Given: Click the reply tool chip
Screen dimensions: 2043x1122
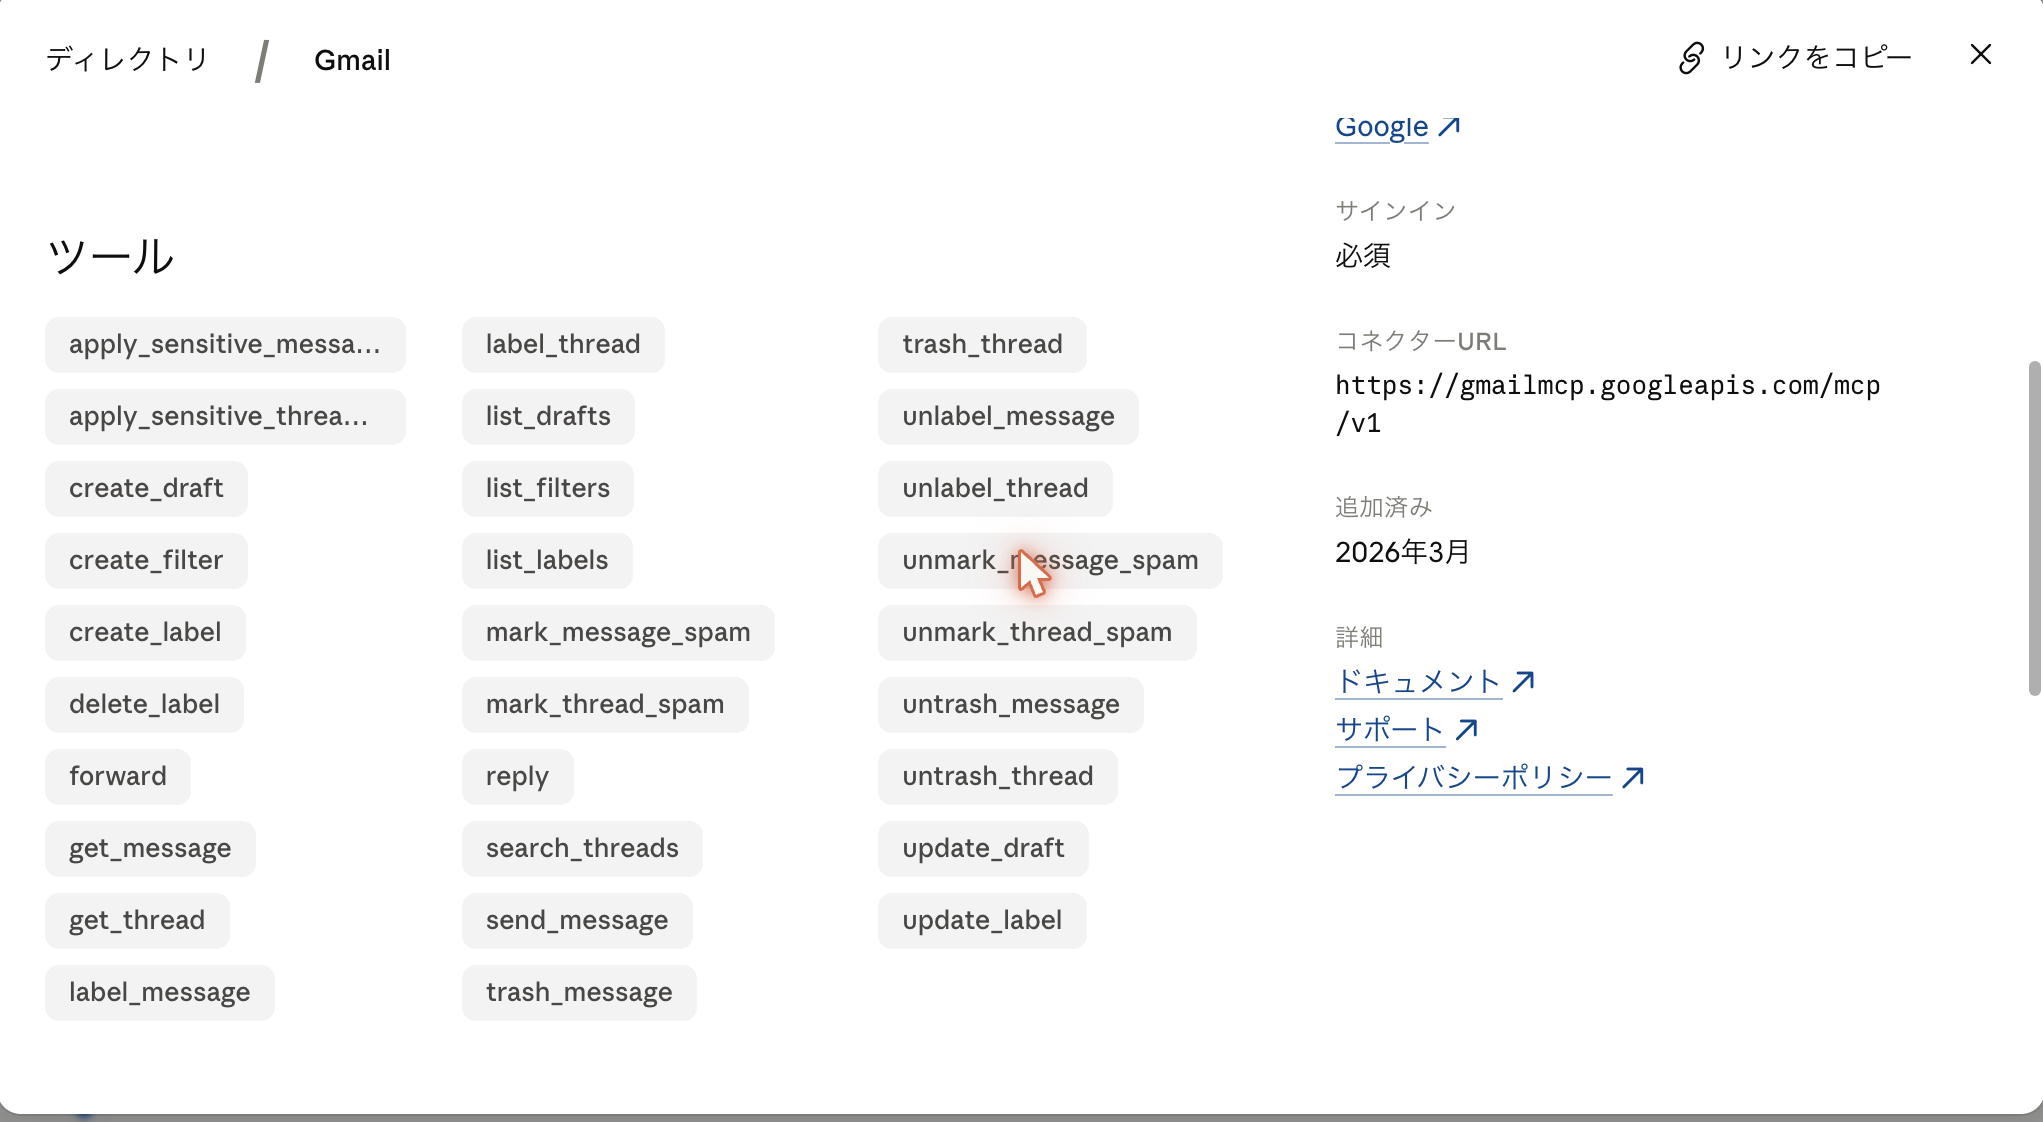Looking at the screenshot, I should point(518,777).
